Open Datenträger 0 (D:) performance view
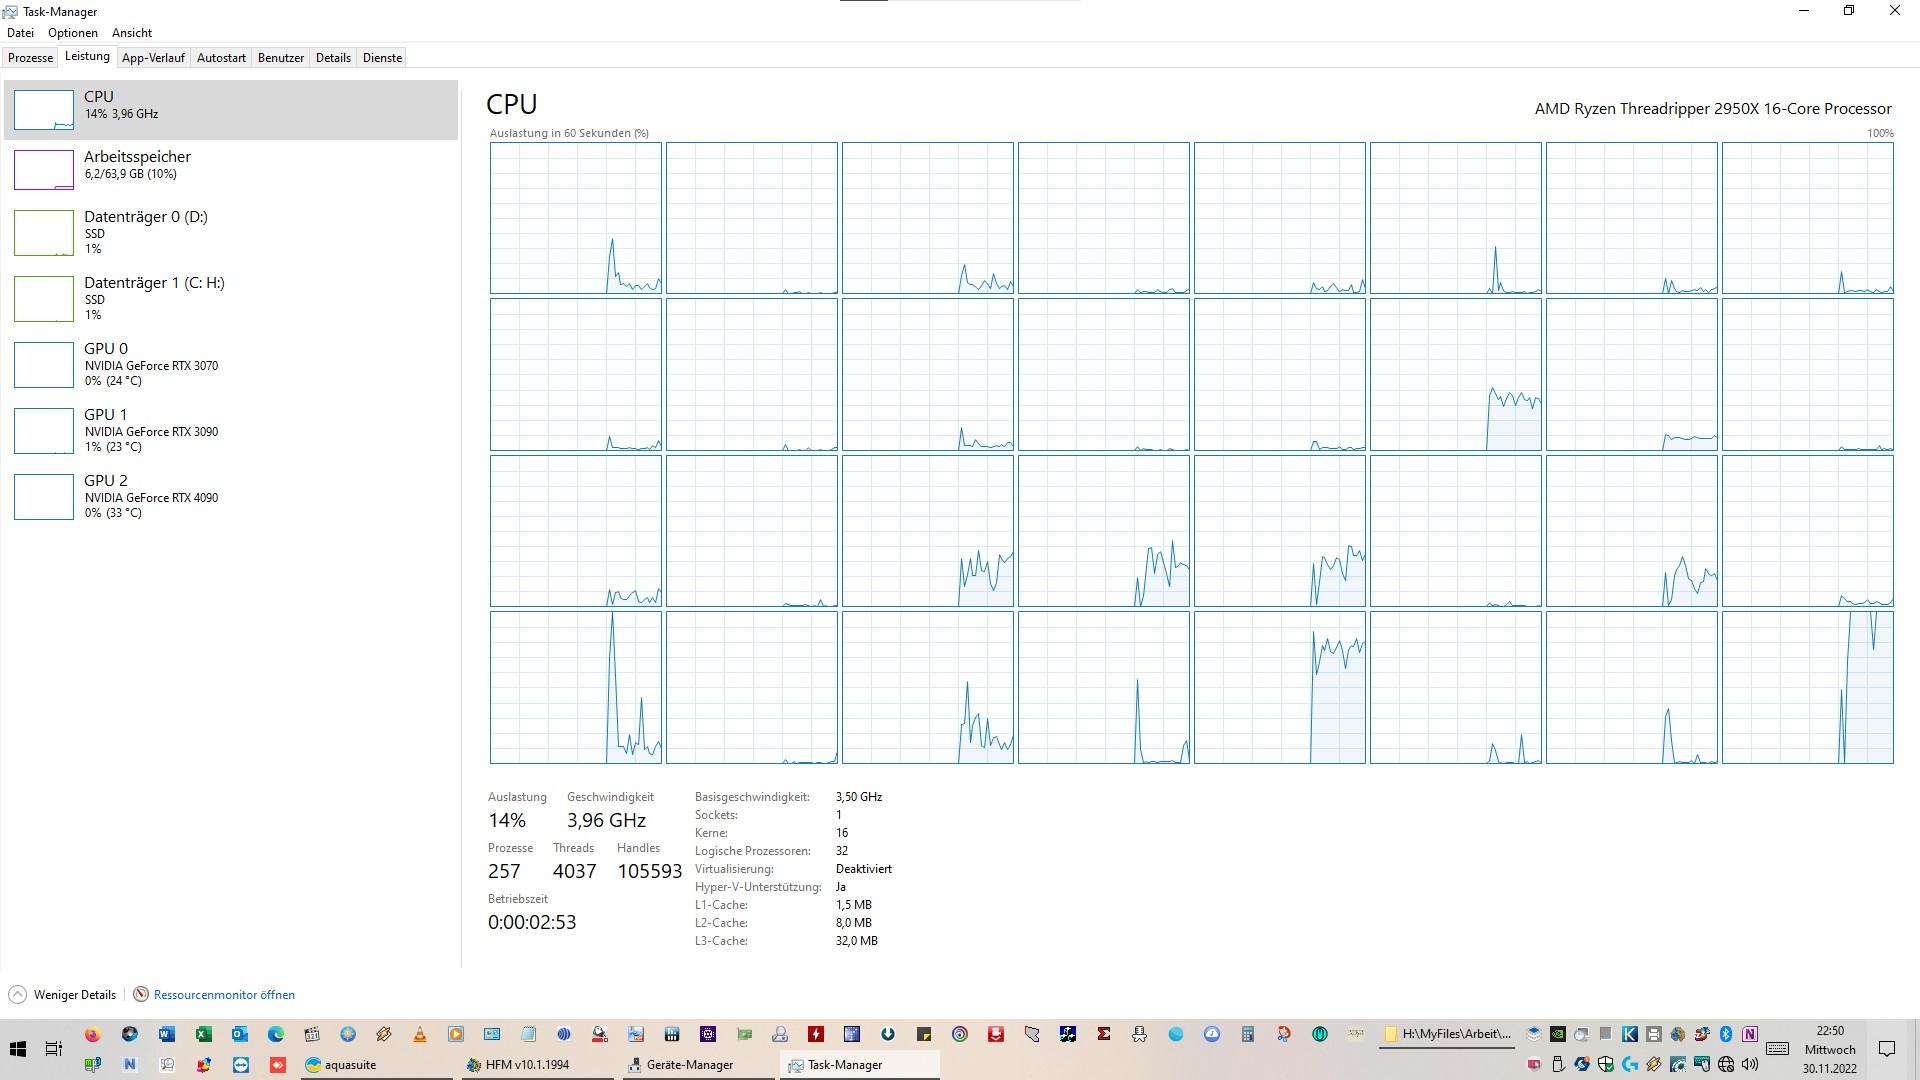The image size is (1920, 1080). 230,233
